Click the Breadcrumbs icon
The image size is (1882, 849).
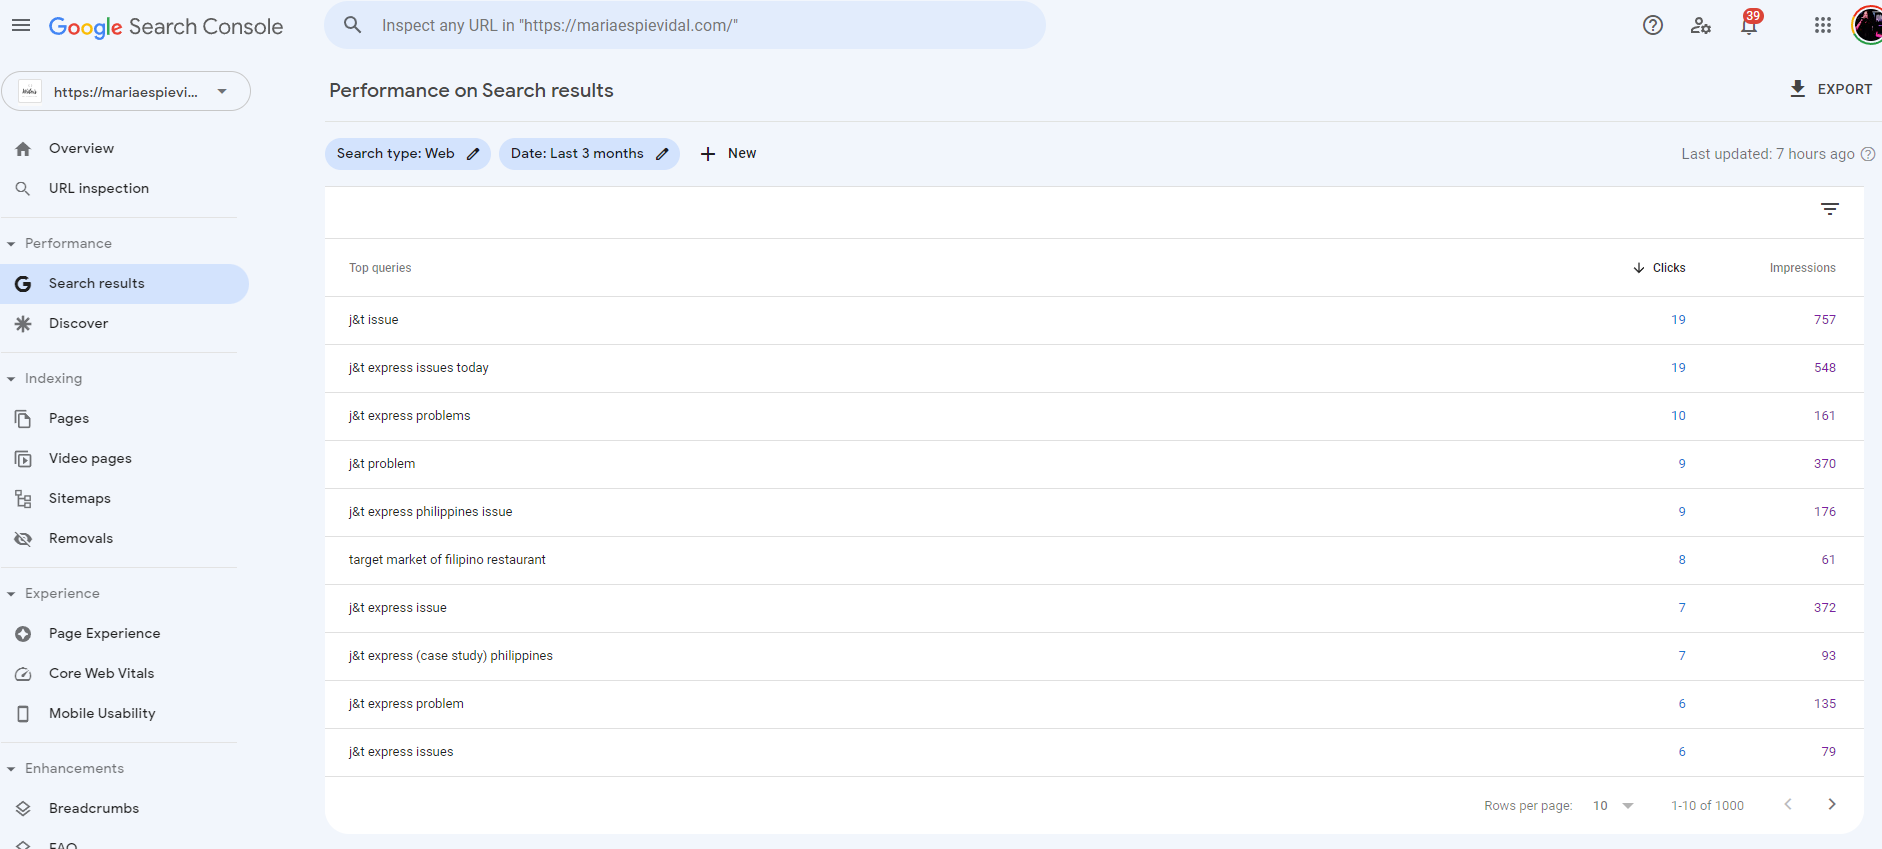(23, 809)
